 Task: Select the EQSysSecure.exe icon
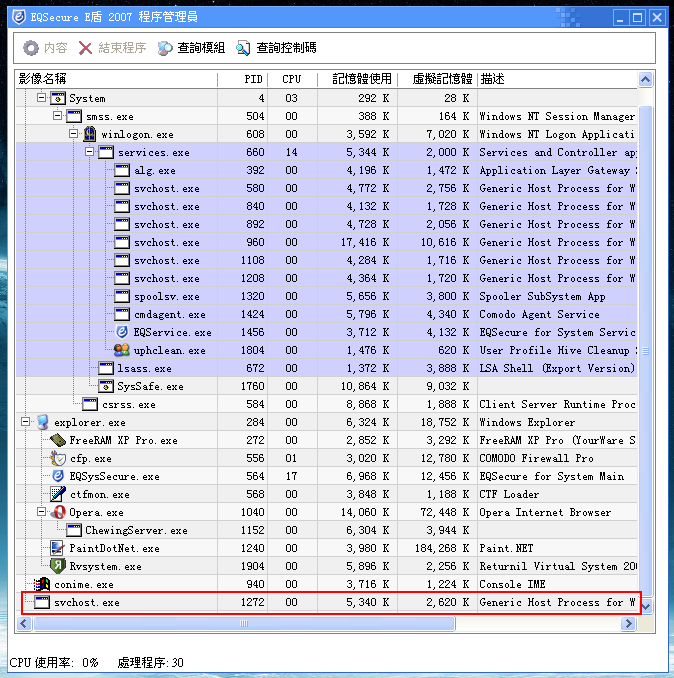click(58, 476)
